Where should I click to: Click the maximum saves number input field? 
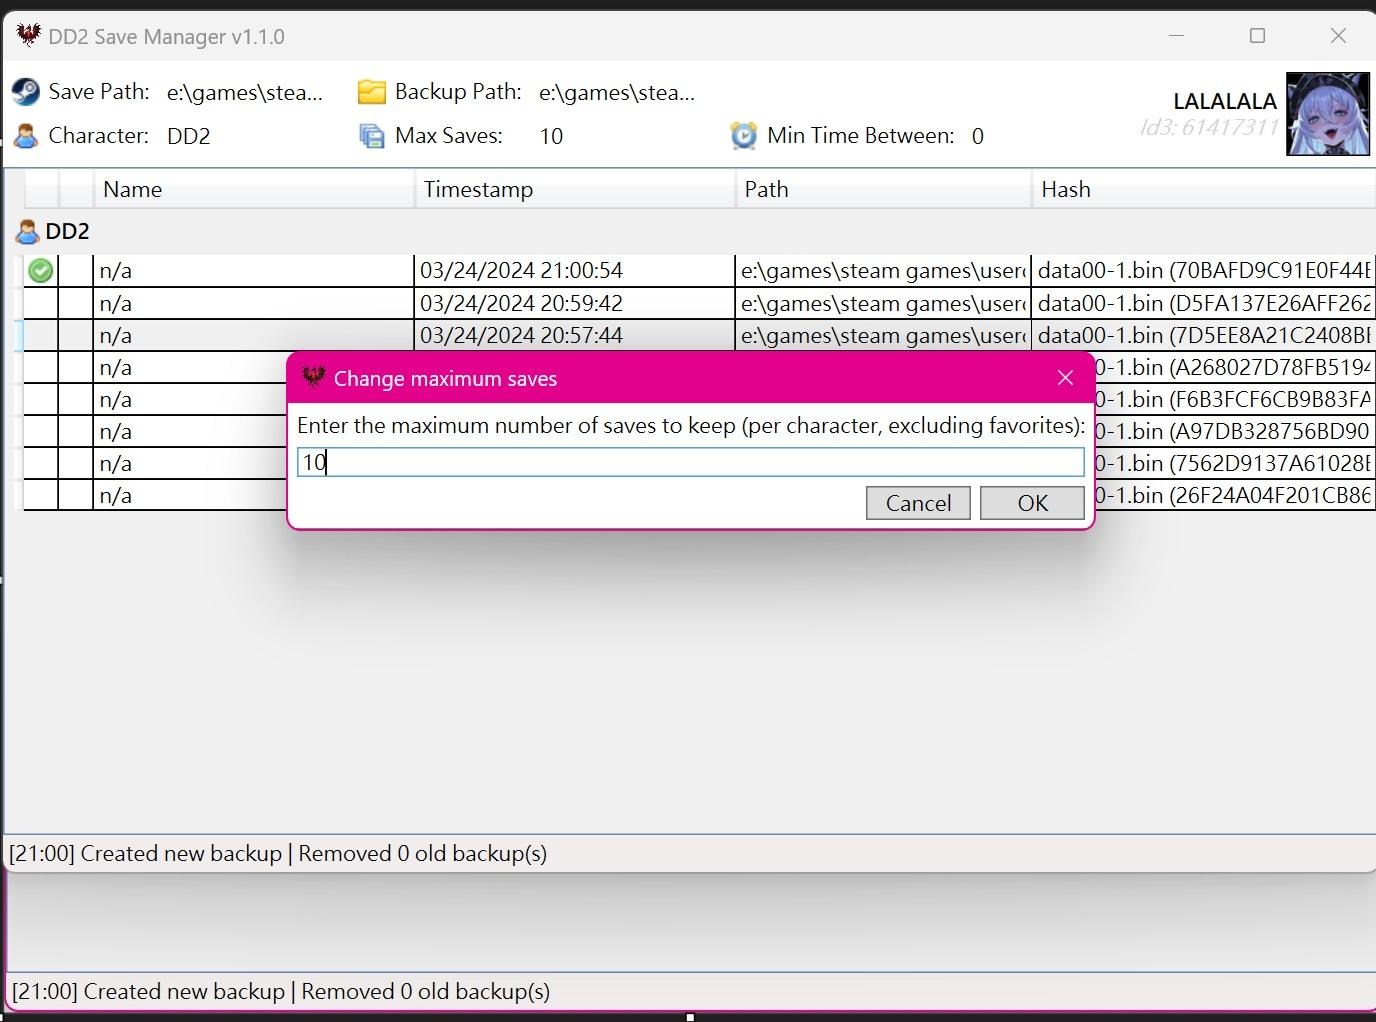tap(690, 462)
